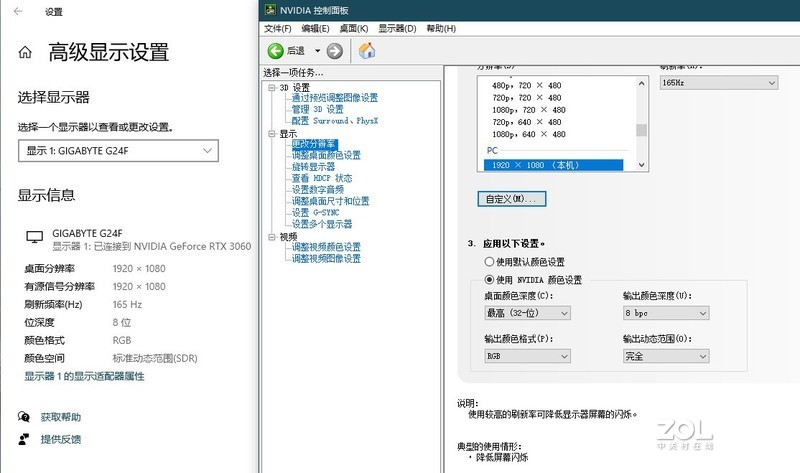Open 管理 3D 设置 tree item
800x473 pixels.
pyautogui.click(x=317, y=109)
